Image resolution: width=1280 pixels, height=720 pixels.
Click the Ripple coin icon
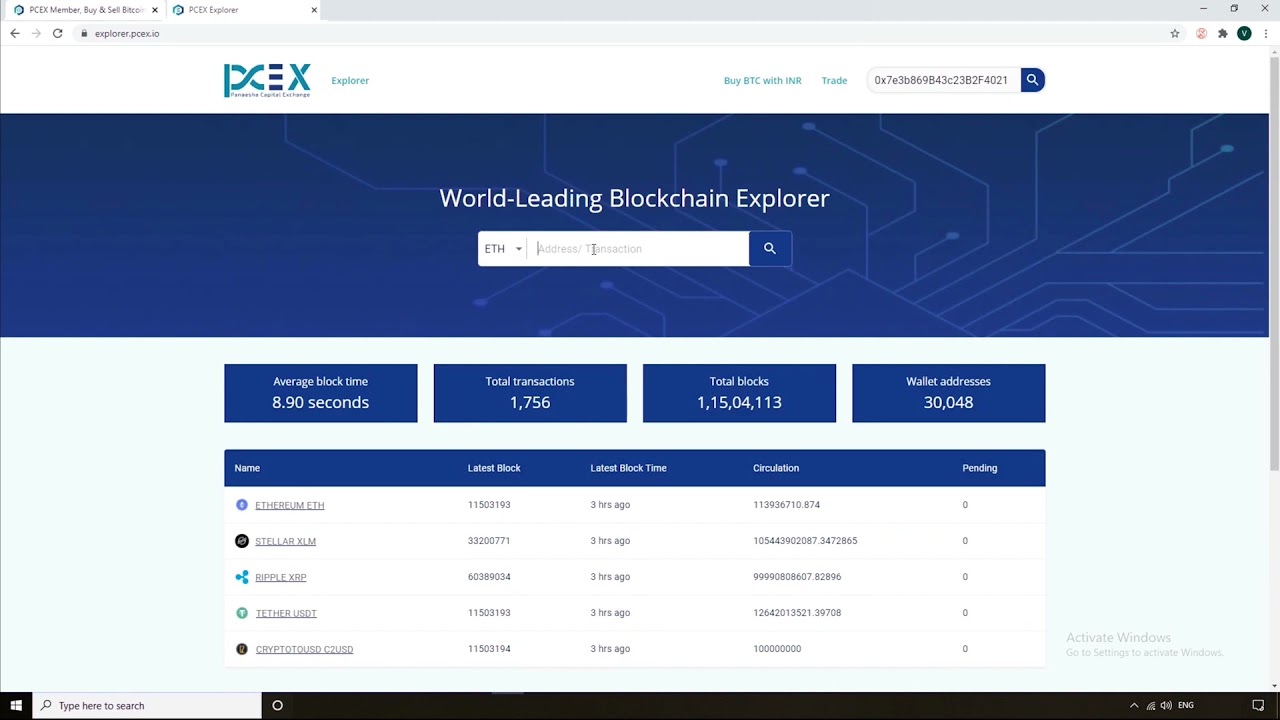coord(241,577)
